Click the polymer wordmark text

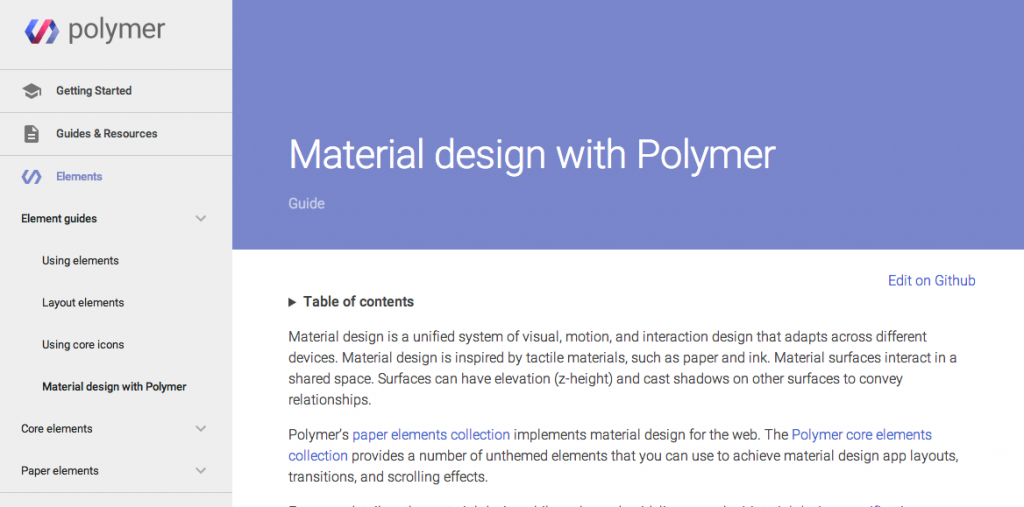(117, 30)
